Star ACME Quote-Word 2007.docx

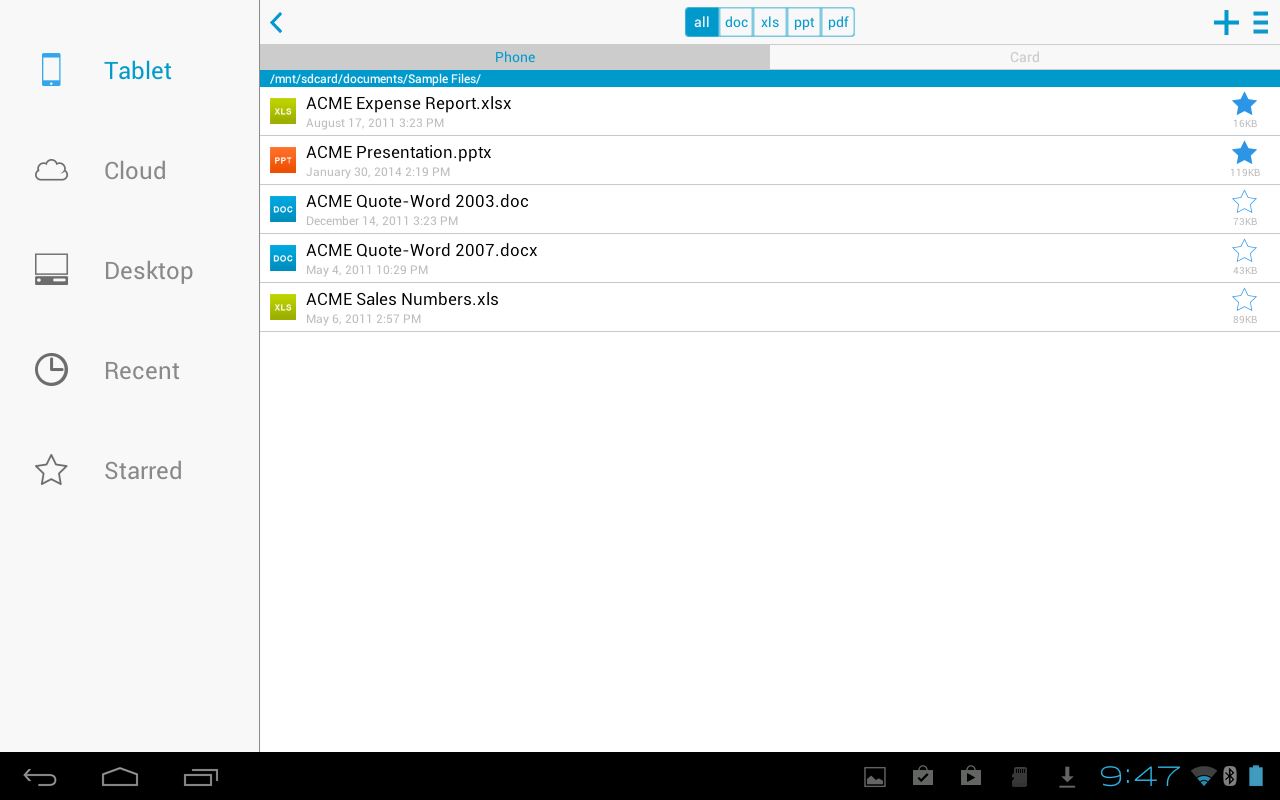click(x=1244, y=250)
